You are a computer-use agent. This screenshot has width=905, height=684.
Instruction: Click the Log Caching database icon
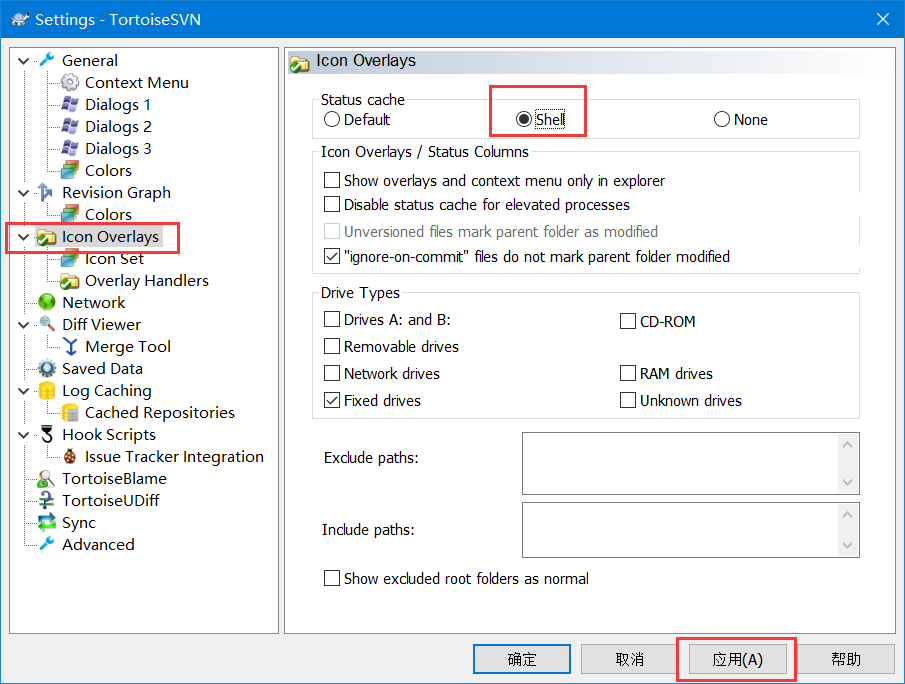pyautogui.click(x=46, y=391)
